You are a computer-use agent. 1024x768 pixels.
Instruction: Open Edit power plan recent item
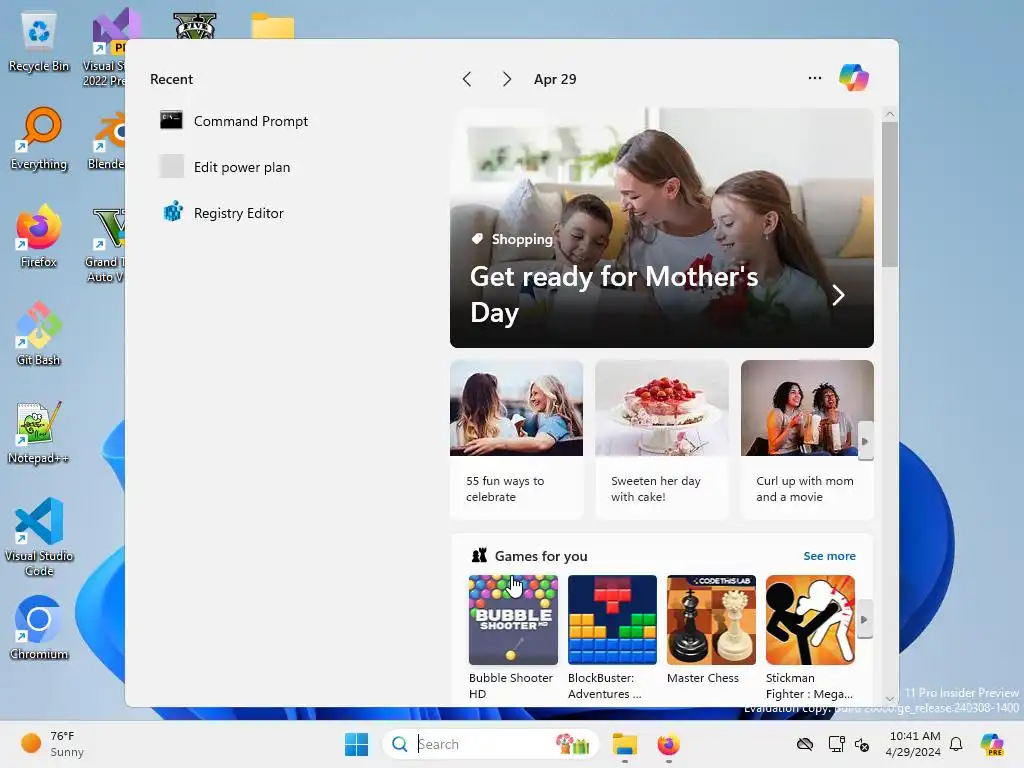tap(225, 167)
